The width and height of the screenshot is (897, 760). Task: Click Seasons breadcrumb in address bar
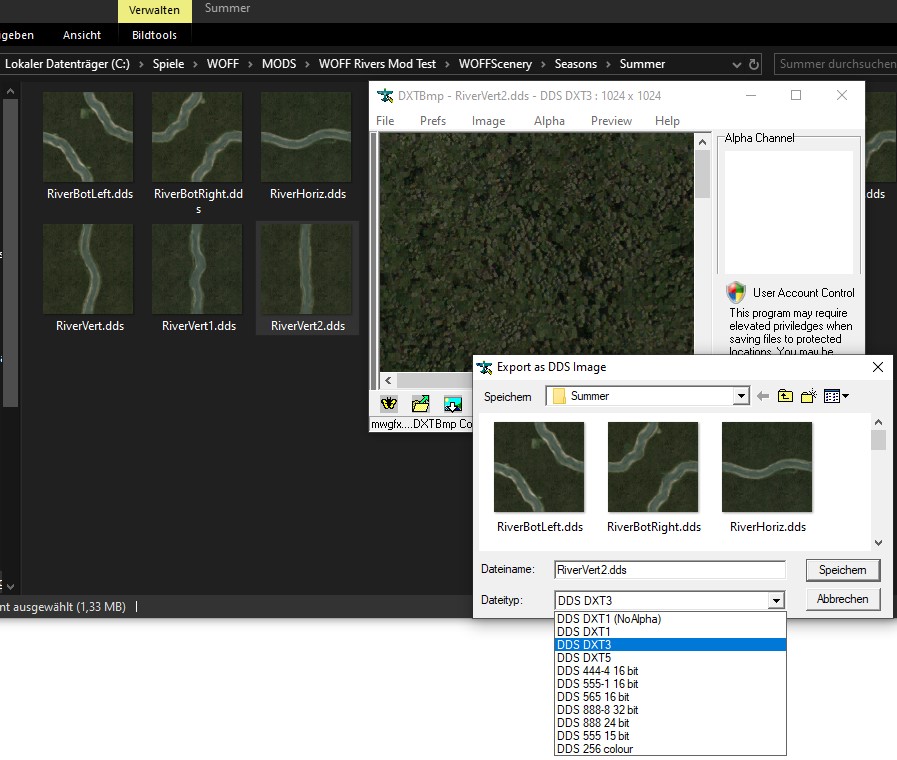575,64
